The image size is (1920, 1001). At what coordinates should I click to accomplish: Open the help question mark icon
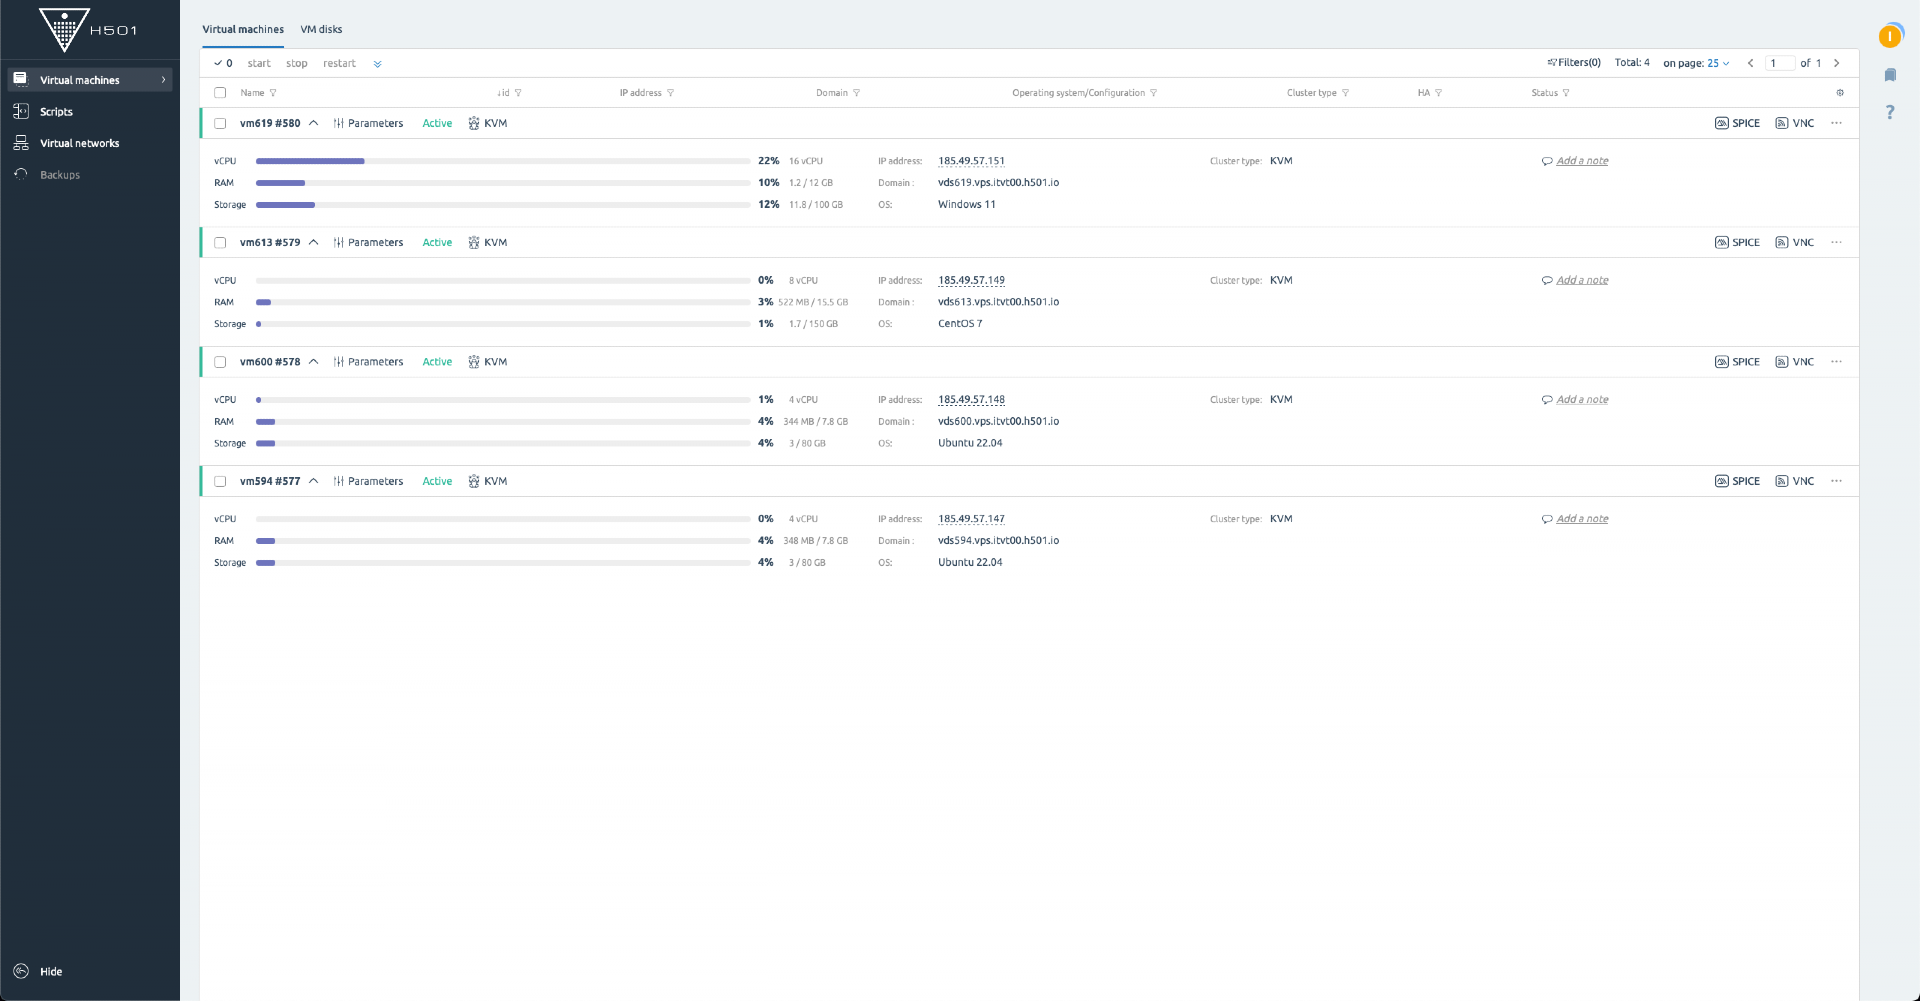(1889, 112)
